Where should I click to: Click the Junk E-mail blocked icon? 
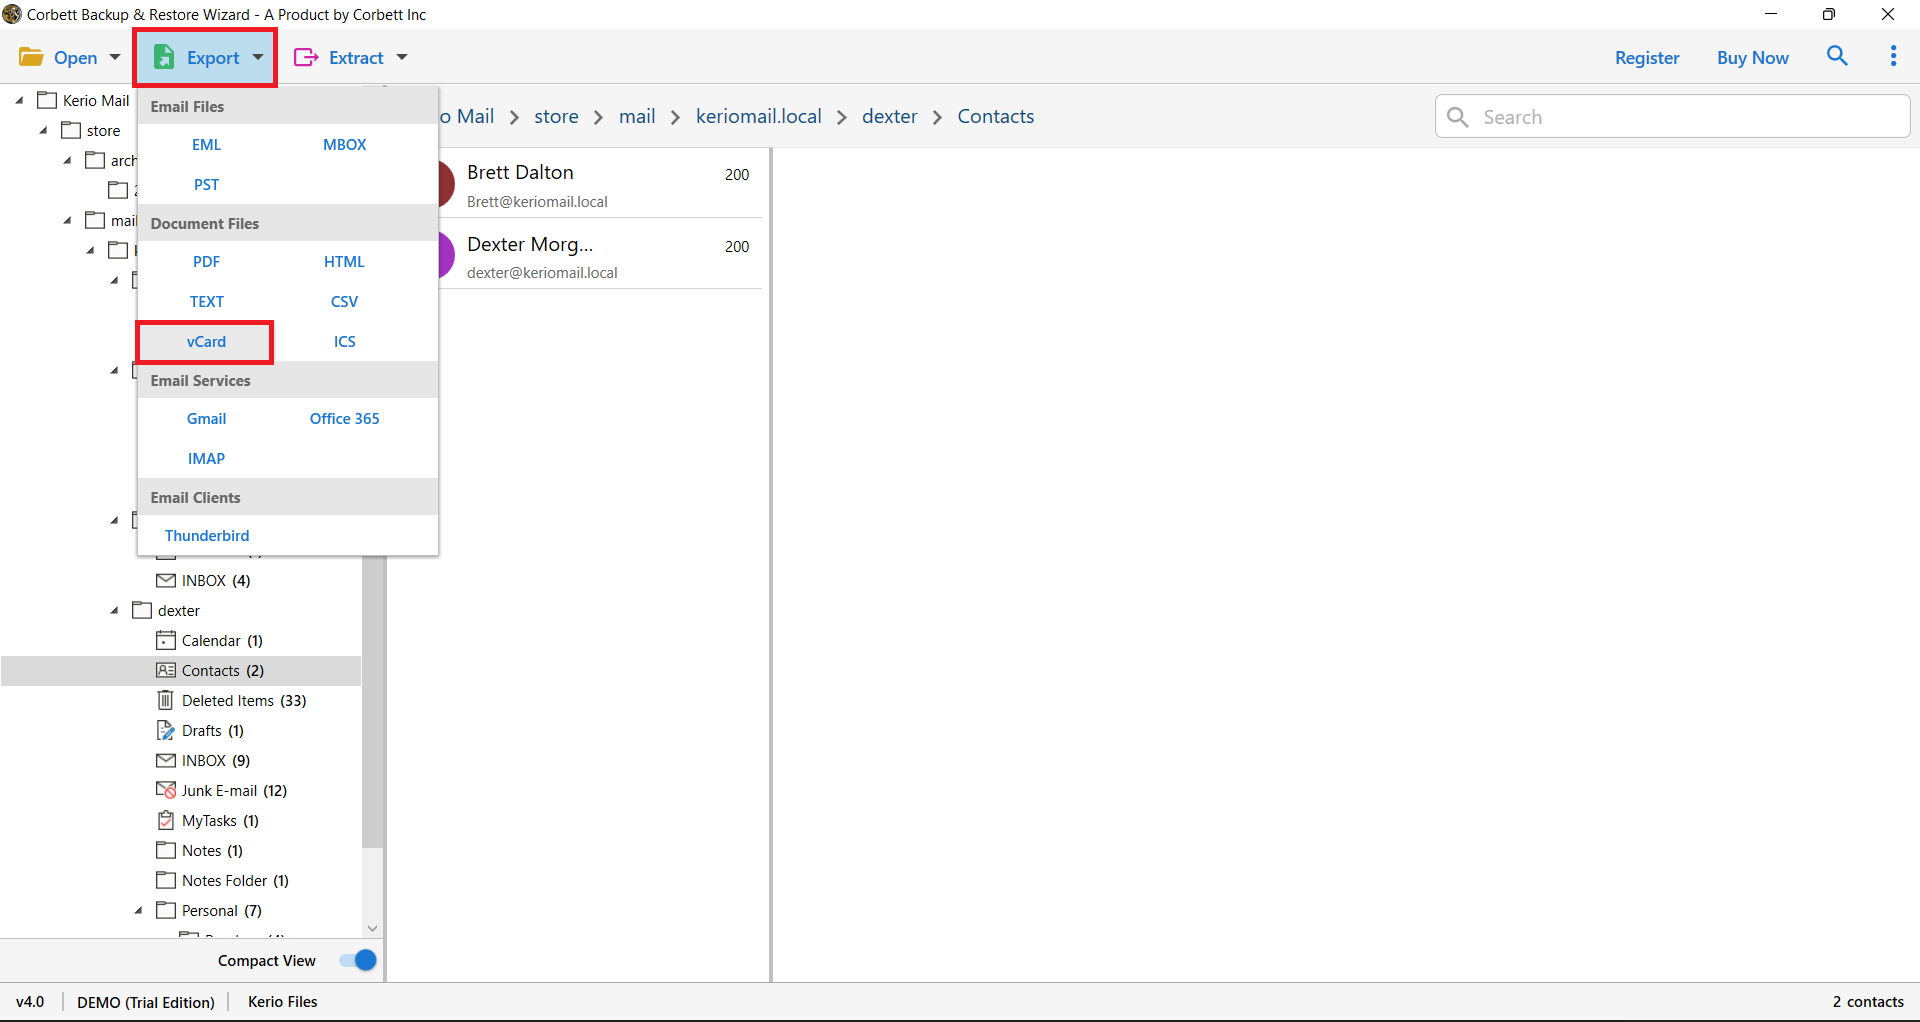click(x=166, y=790)
